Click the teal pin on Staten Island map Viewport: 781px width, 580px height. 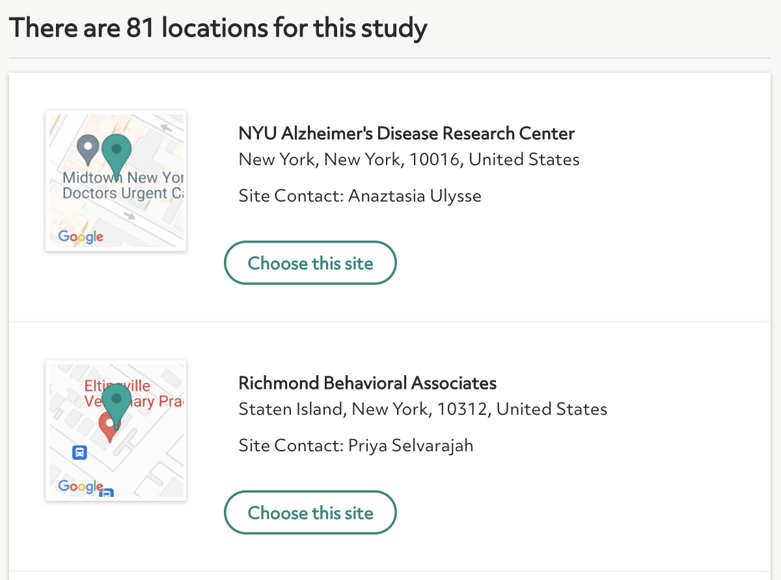(x=117, y=407)
